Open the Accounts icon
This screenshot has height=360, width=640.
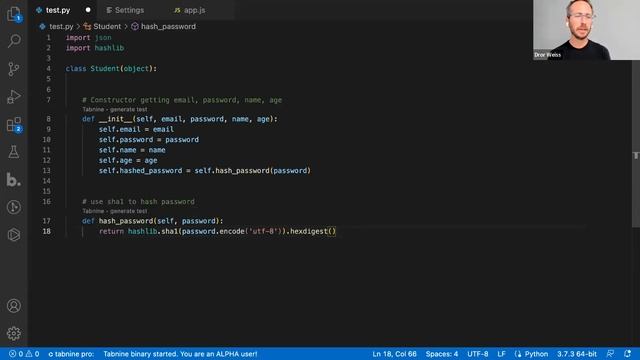pyautogui.click(x=14, y=306)
